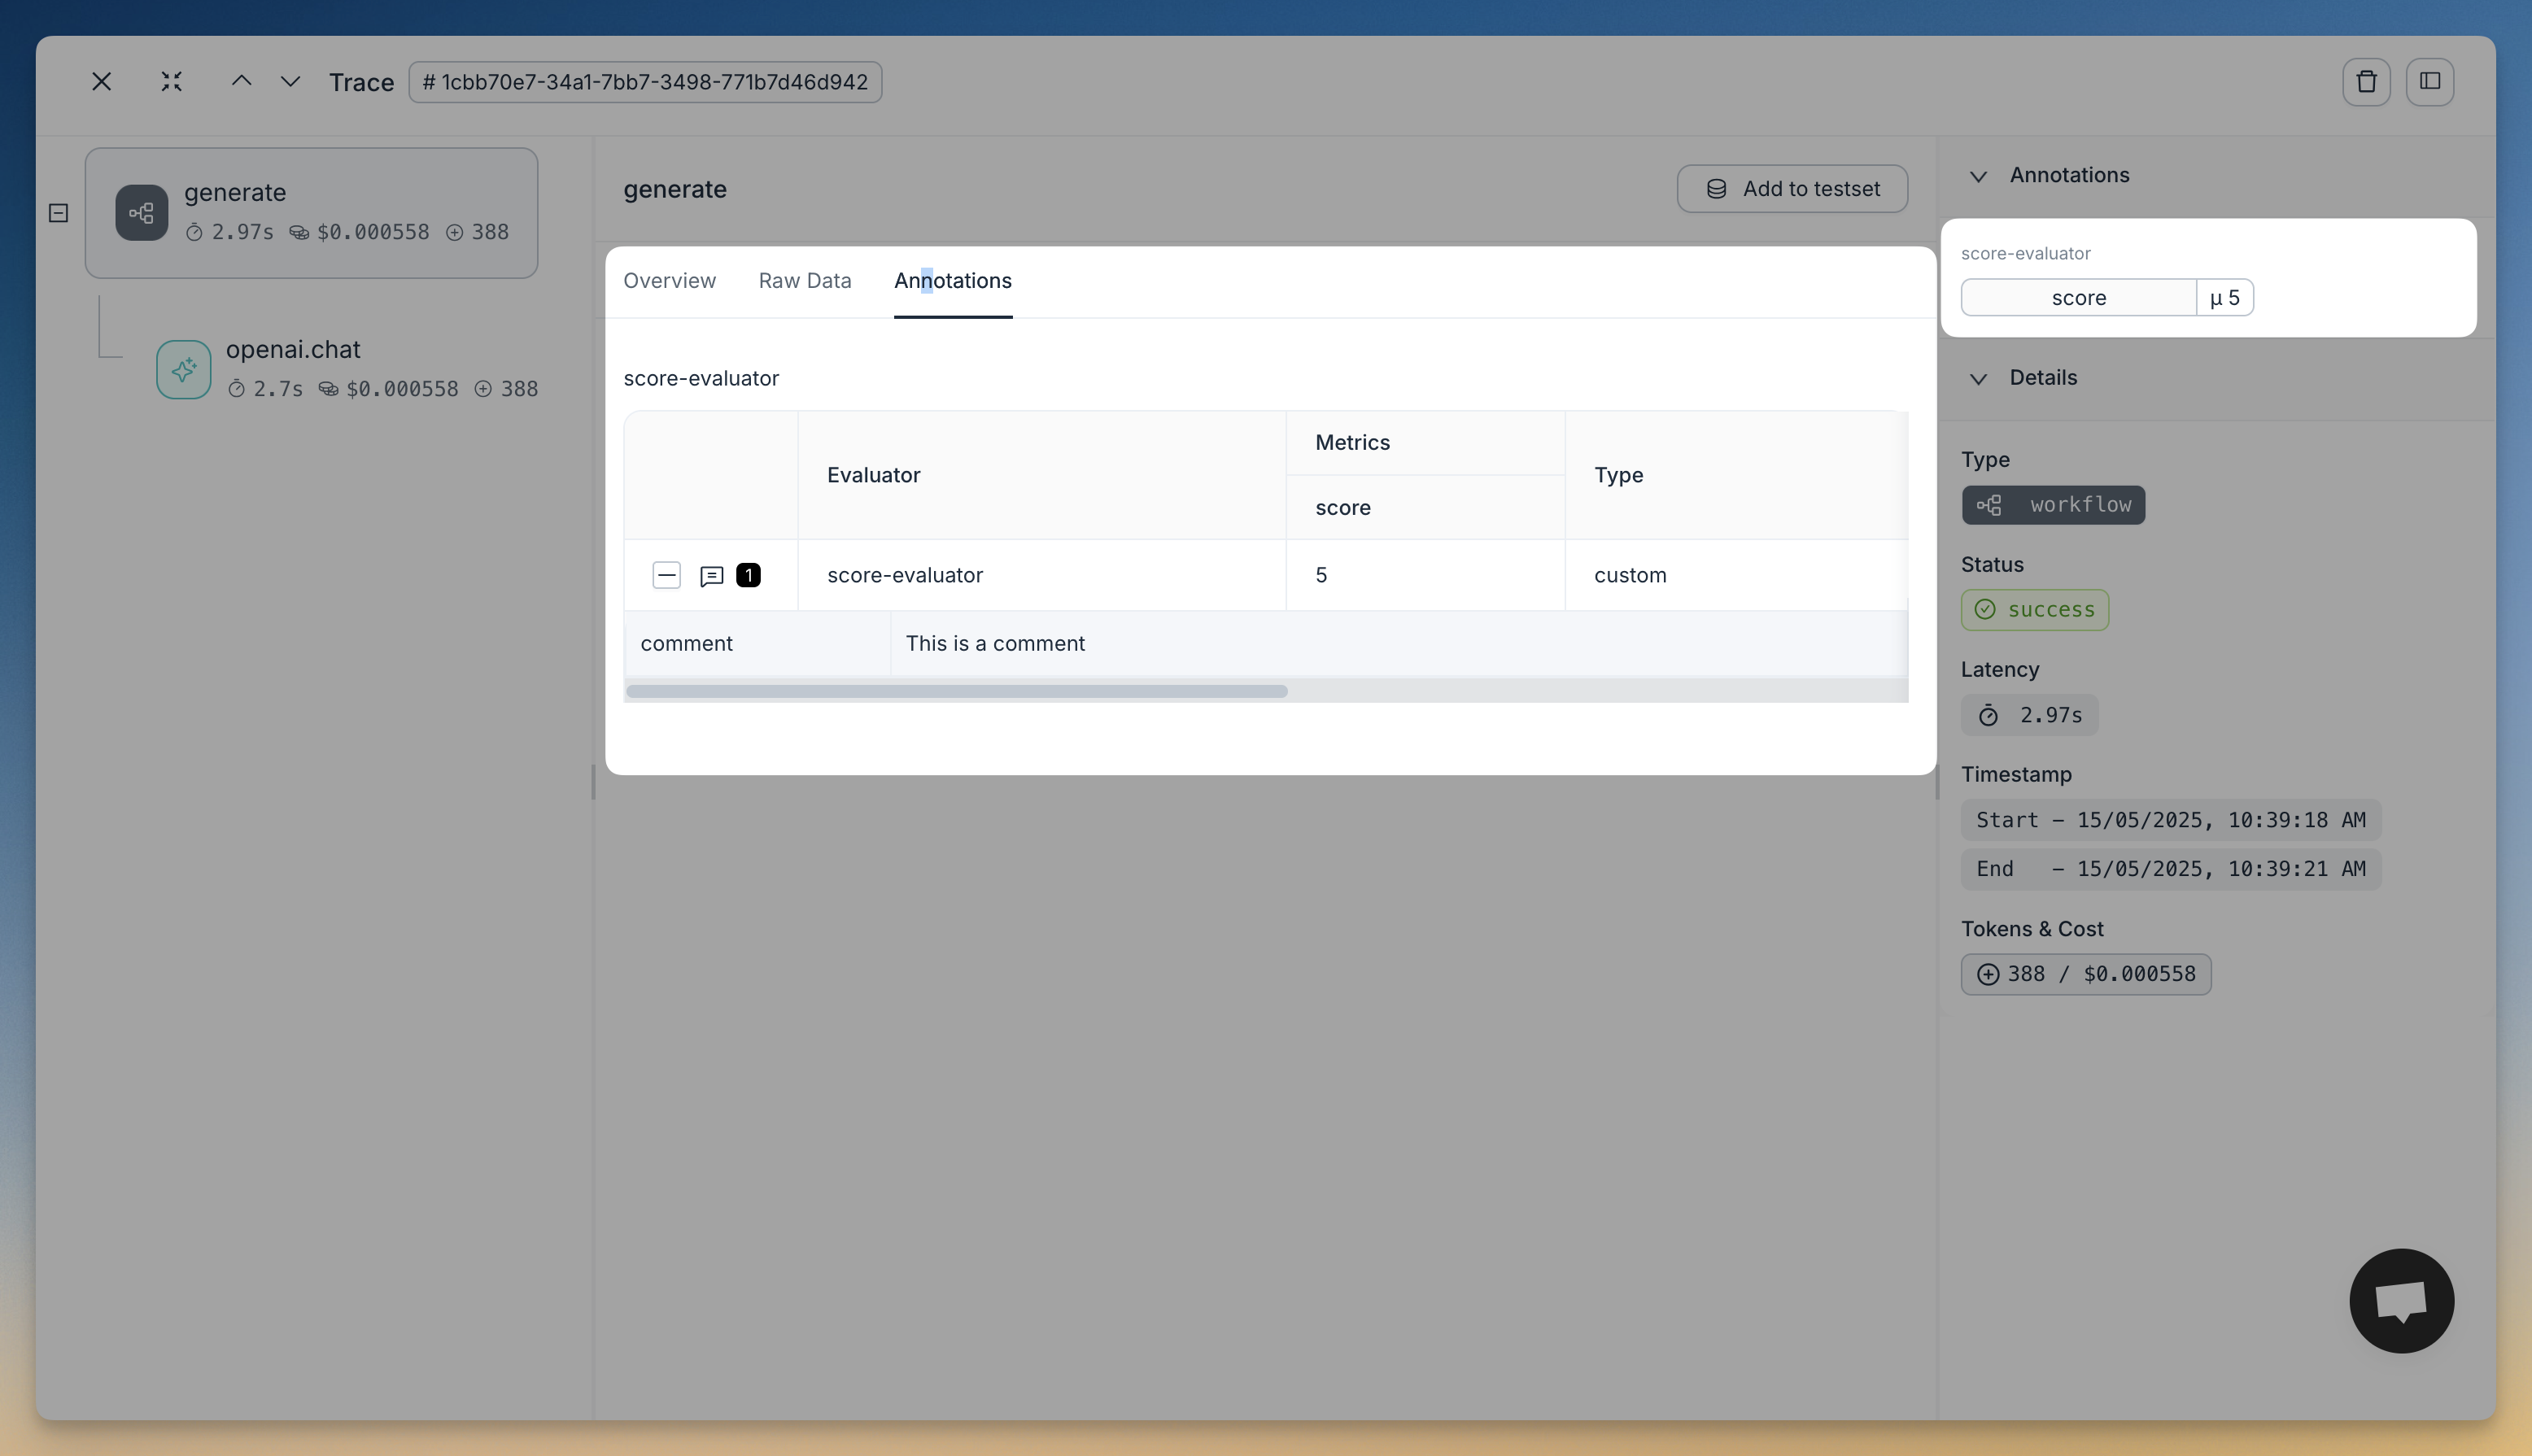Open the support chat bubble

tap(2401, 1301)
